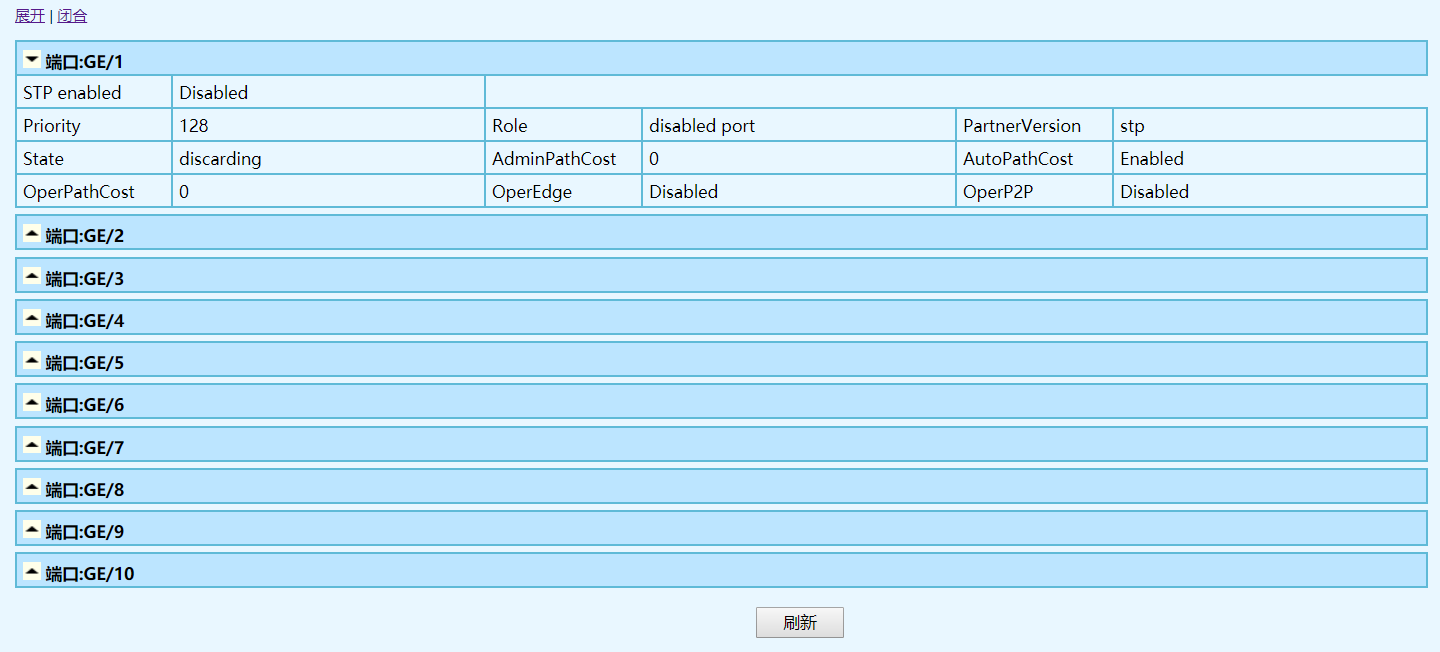This screenshot has height=652, width=1440.
Task: Expand the 端口:GE/8 arrow icon
Action: coord(32,487)
